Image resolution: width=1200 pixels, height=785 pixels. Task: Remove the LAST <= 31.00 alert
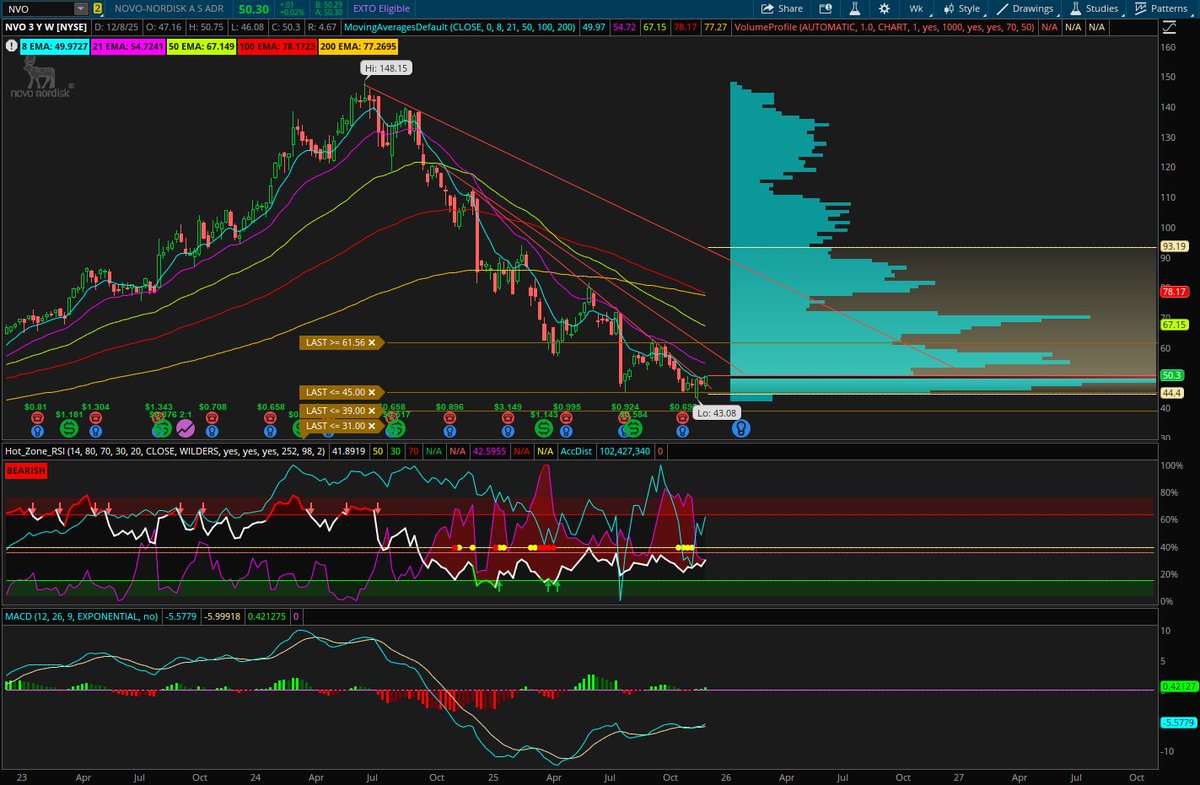(x=371, y=426)
